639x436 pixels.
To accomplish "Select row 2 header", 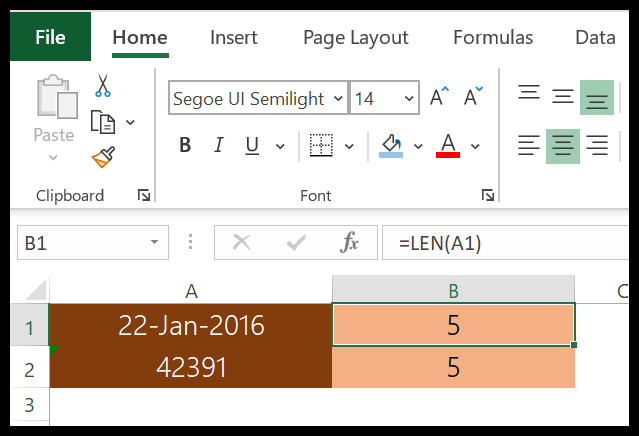I will click(x=29, y=369).
